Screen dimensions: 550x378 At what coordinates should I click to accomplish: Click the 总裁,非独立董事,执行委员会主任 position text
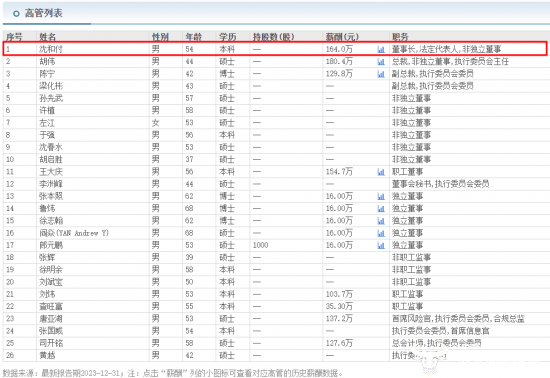click(450, 61)
